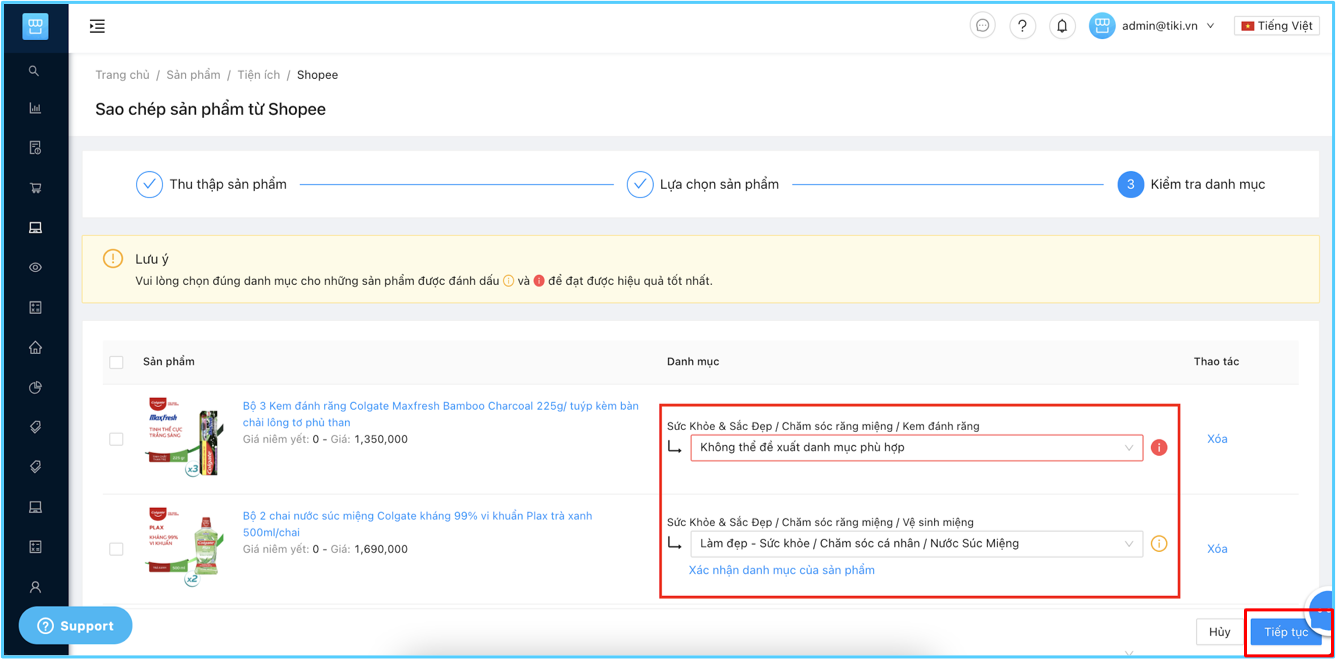This screenshot has width=1336, height=659.
Task: Open the laptop icon directly below cart icon
Action: pos(35,228)
